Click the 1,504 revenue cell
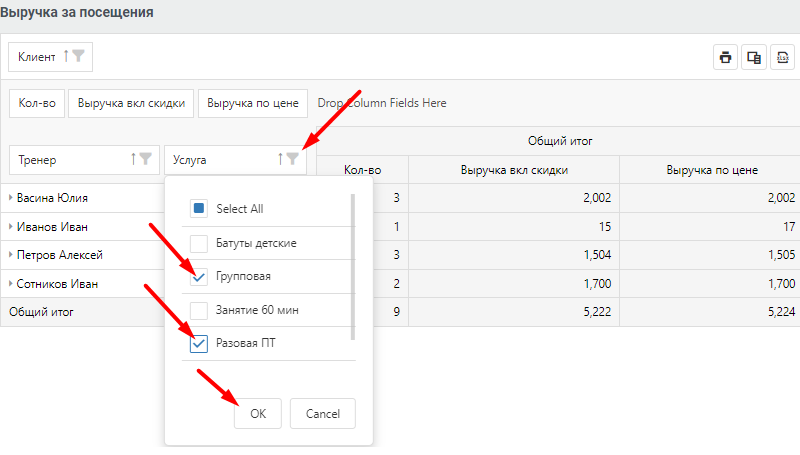The width and height of the screenshot is (800, 455). (514, 255)
